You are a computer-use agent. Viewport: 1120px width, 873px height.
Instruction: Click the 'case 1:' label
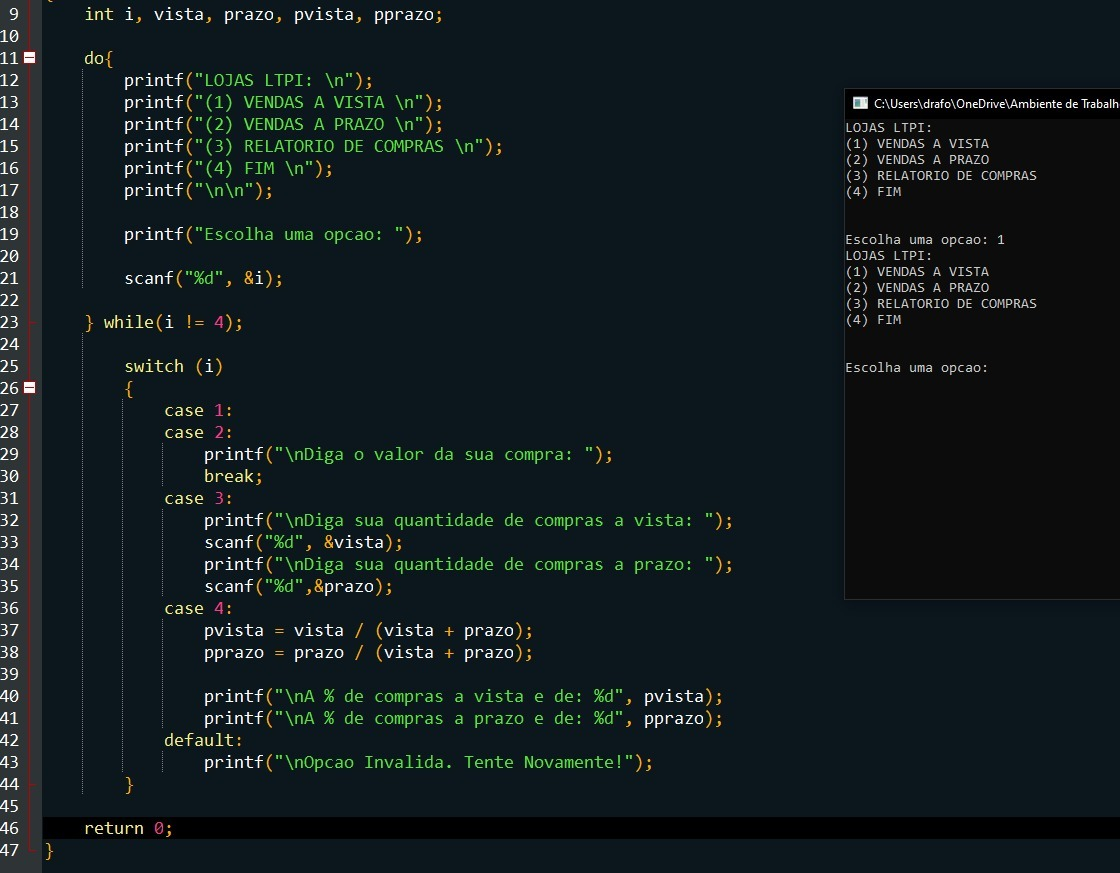[198, 410]
